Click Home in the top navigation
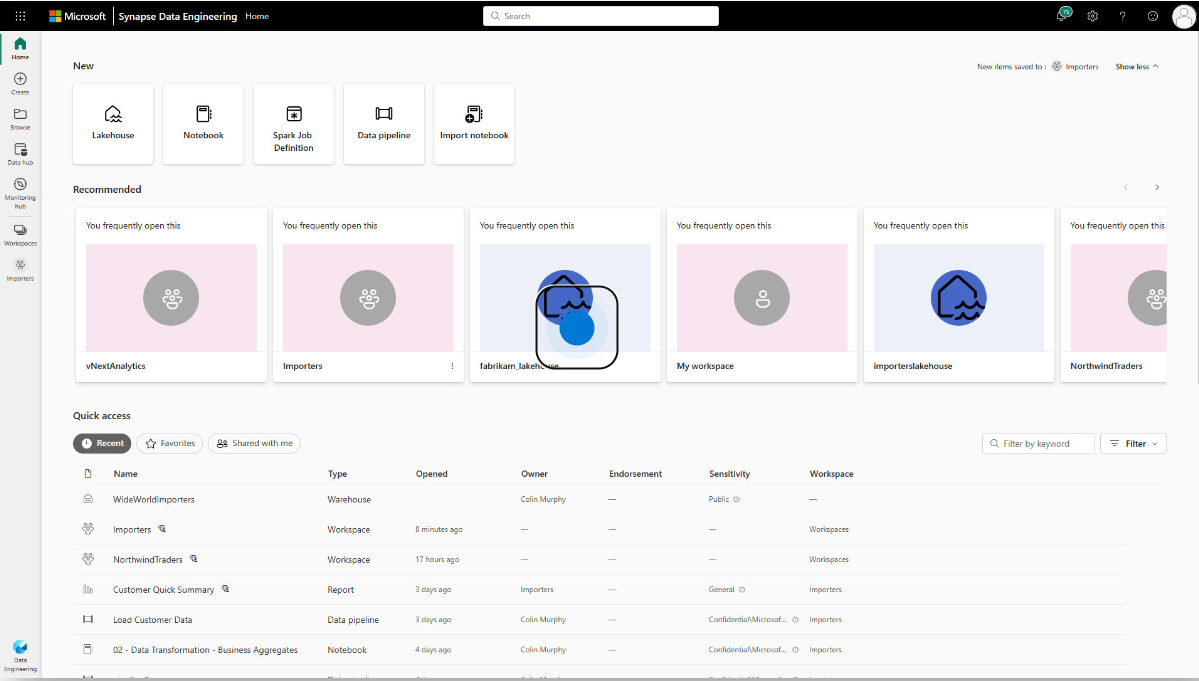This screenshot has height=681, width=1199. pos(256,16)
